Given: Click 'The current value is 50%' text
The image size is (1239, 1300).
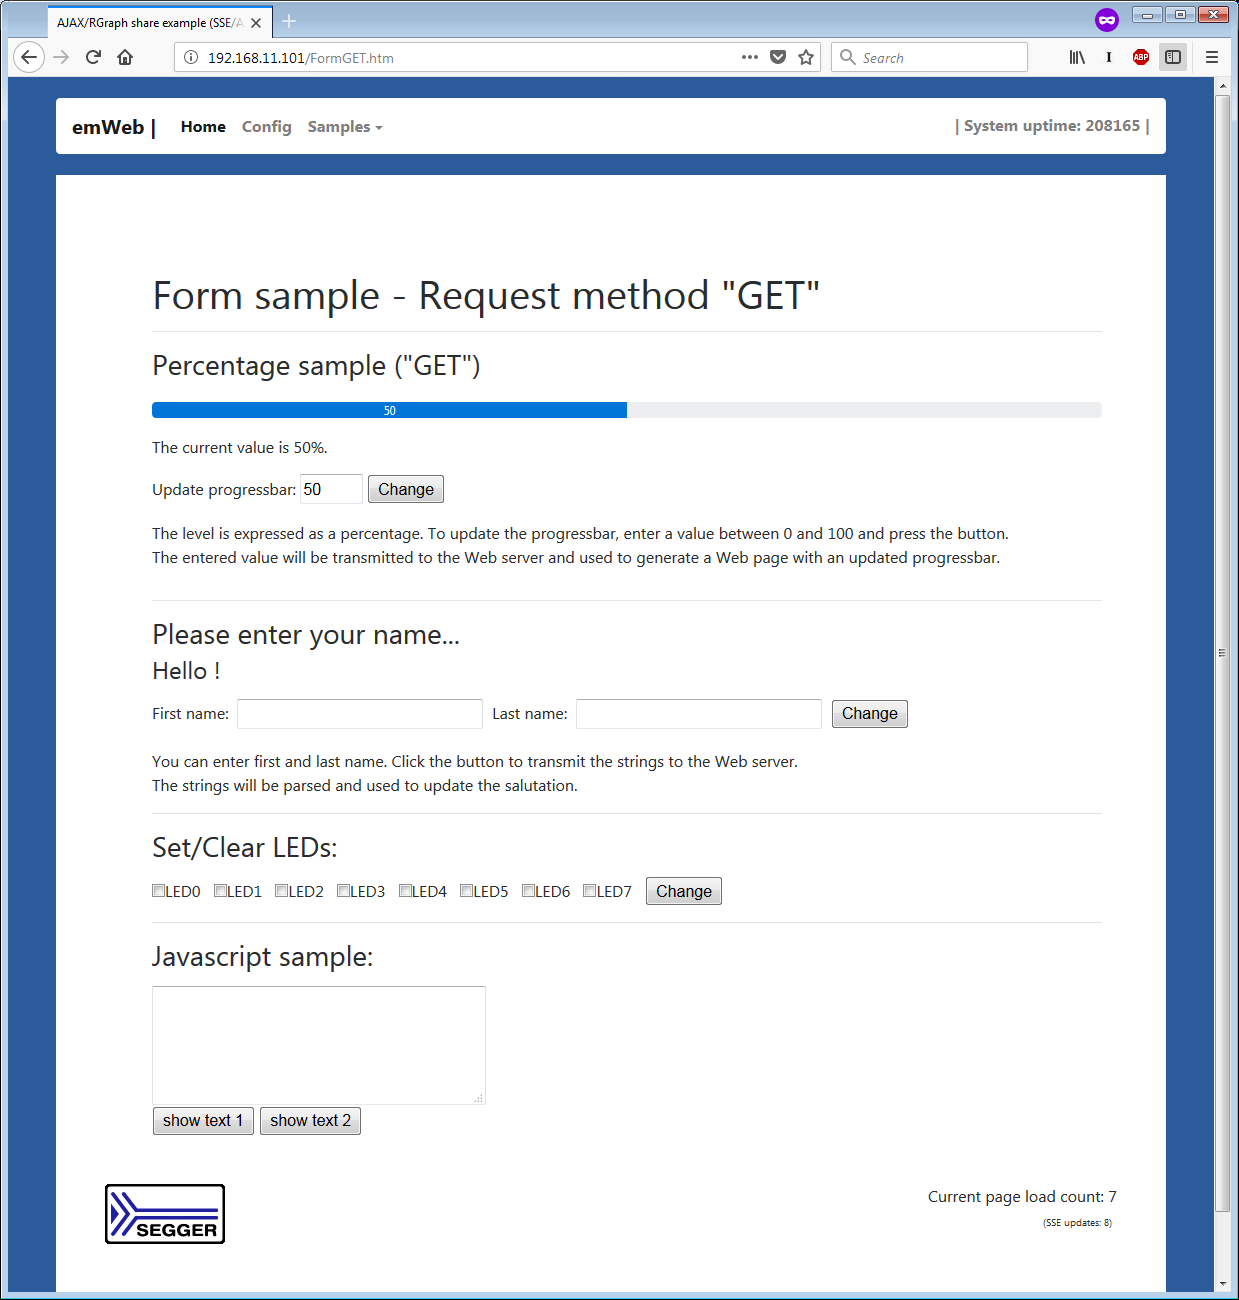Looking at the screenshot, I should (x=240, y=447).
